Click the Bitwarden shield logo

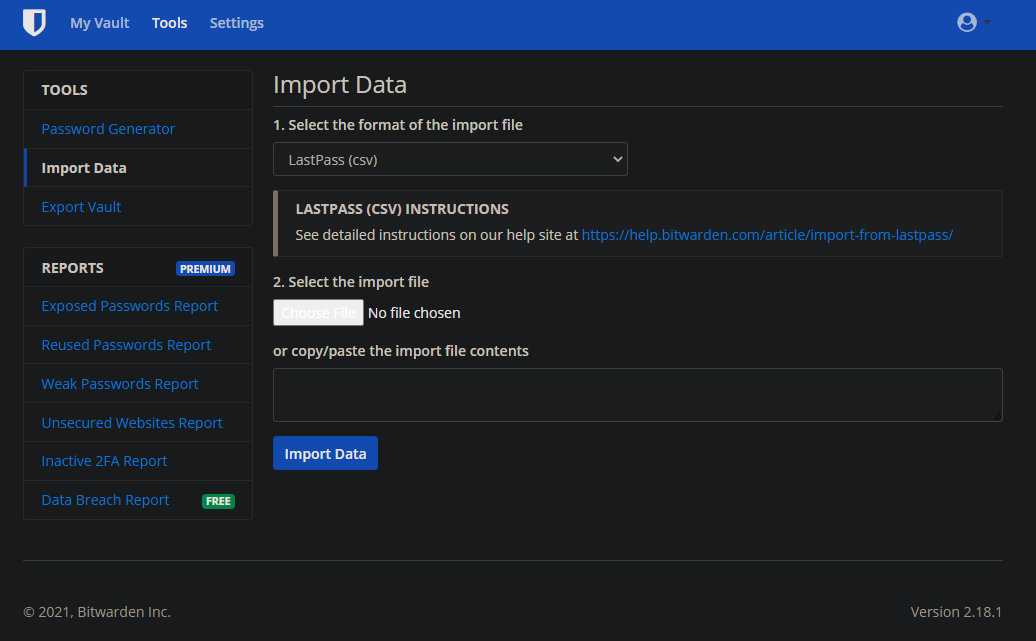click(x=34, y=22)
